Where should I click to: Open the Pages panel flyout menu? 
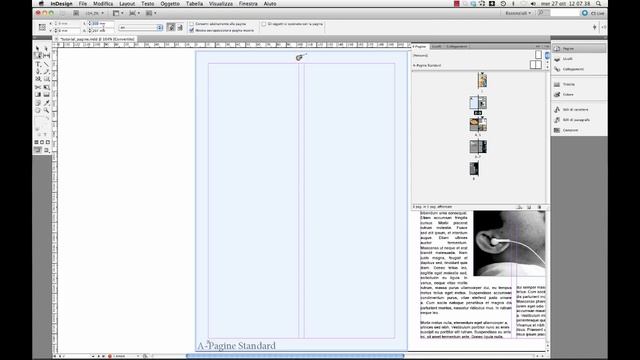[x=546, y=46]
